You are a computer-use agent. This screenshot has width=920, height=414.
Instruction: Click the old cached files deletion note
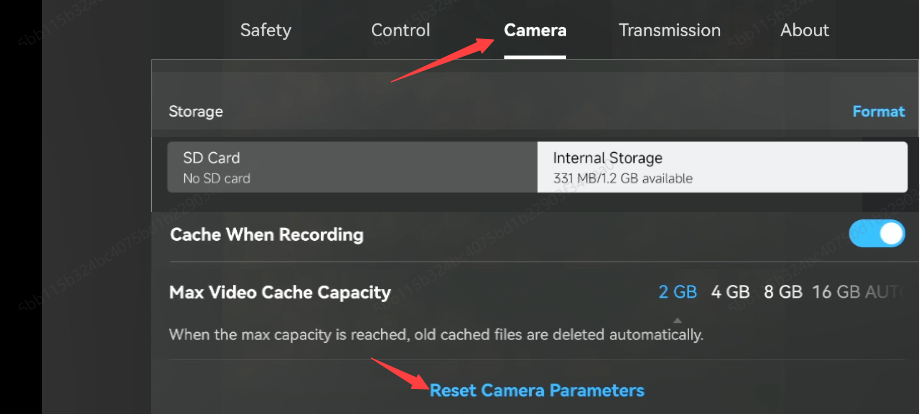436,335
